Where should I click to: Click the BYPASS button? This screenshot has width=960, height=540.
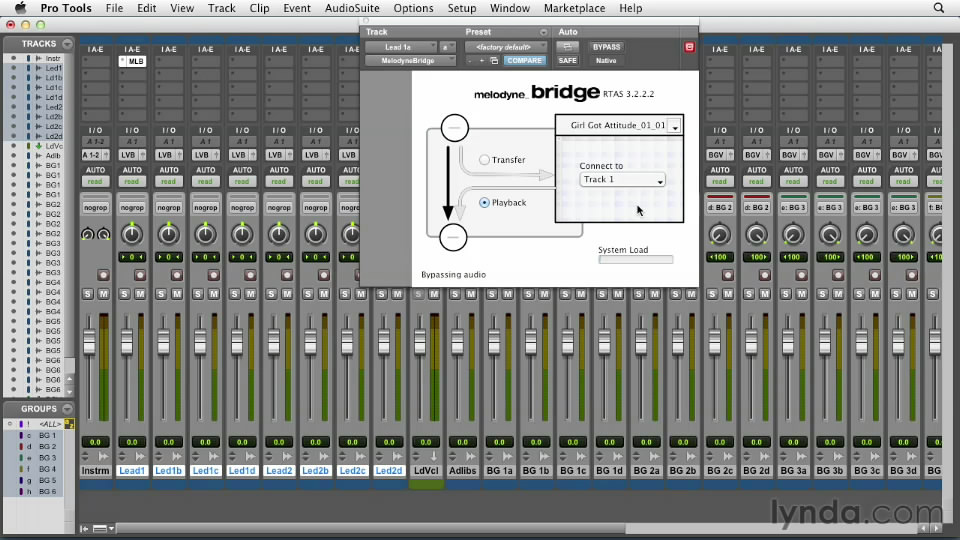[x=606, y=47]
